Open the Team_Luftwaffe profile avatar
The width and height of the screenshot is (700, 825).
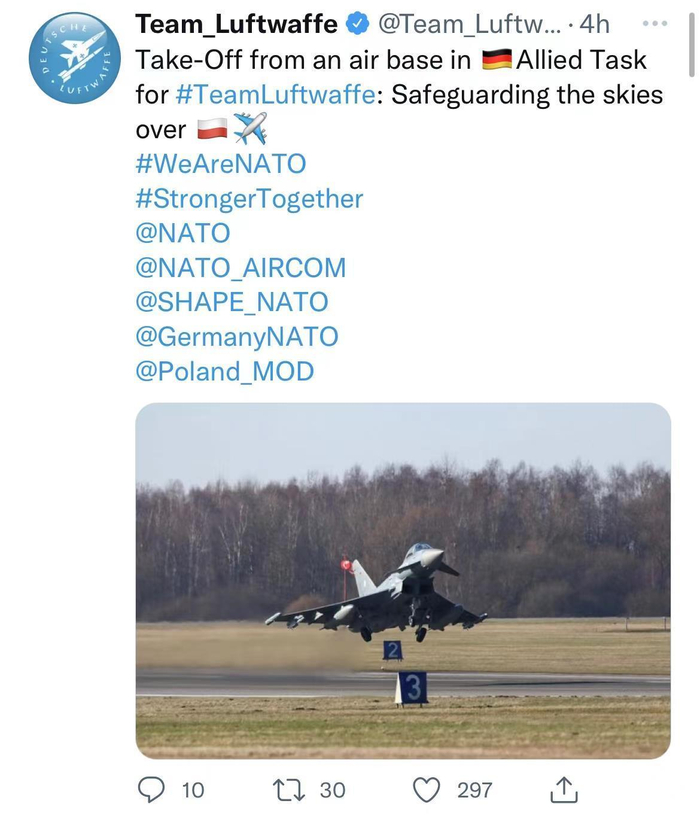click(75, 59)
